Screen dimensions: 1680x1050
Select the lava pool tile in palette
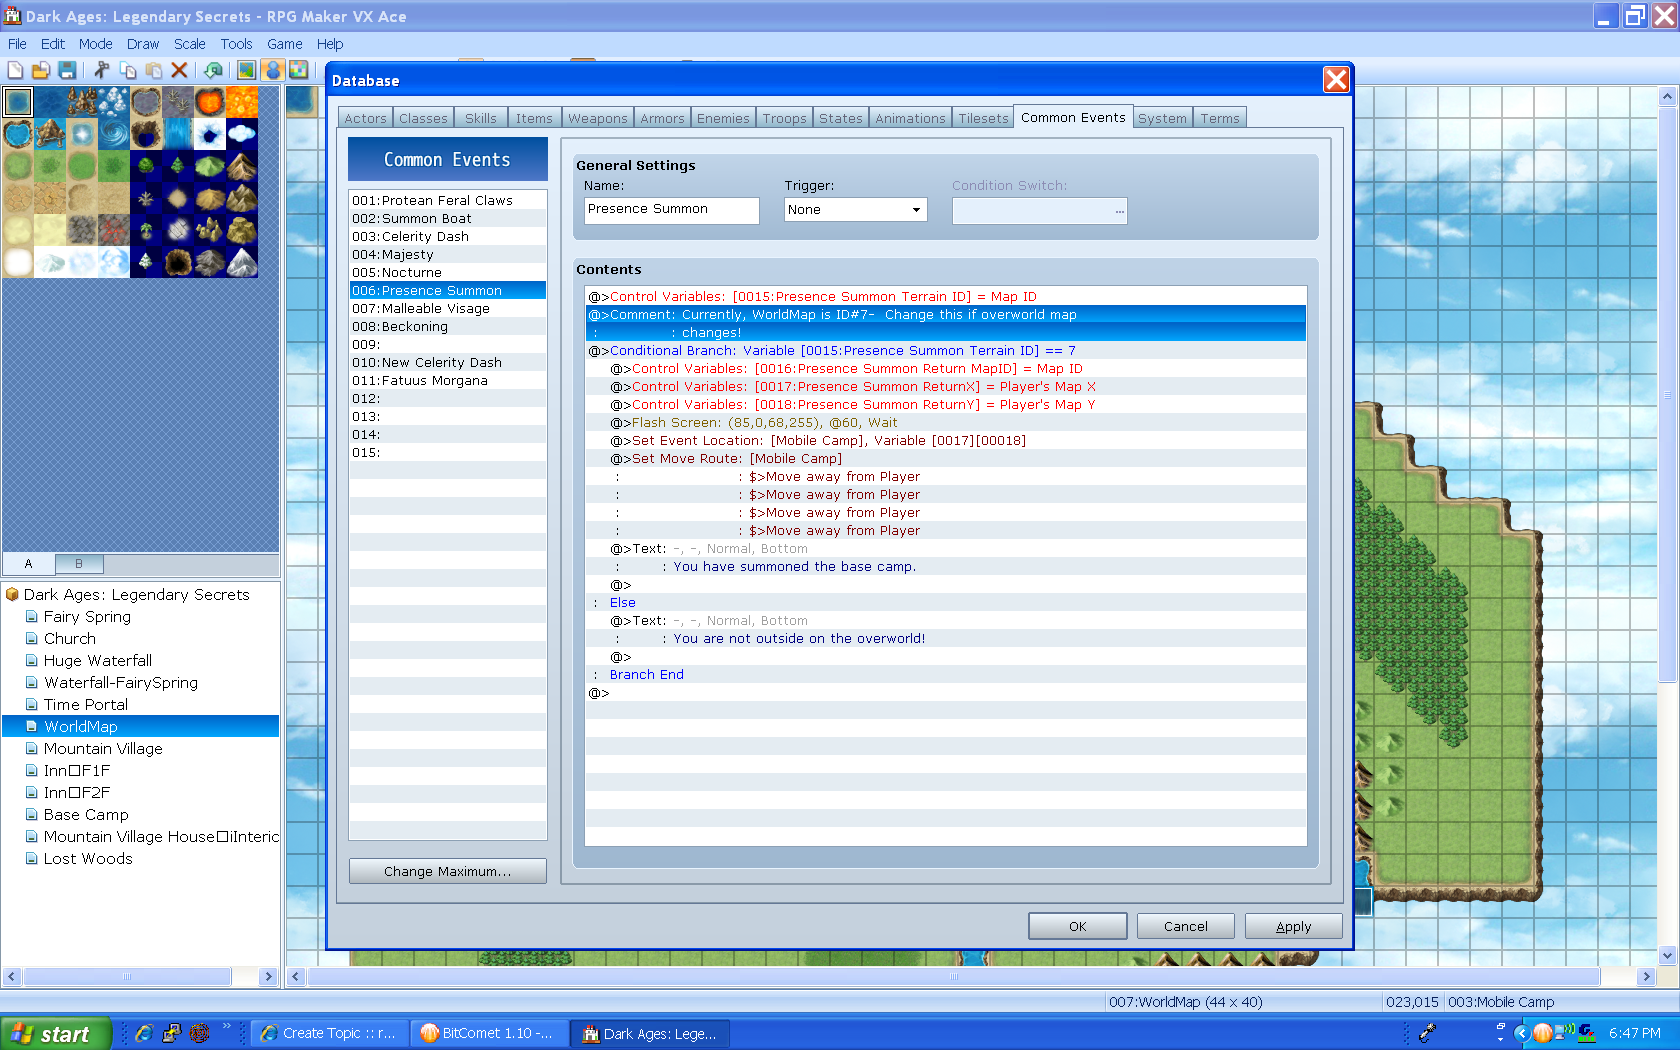coord(210,102)
